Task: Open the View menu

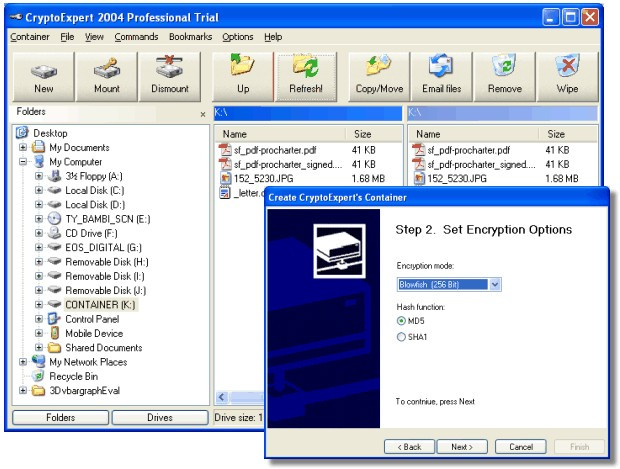Action: pyautogui.click(x=94, y=37)
